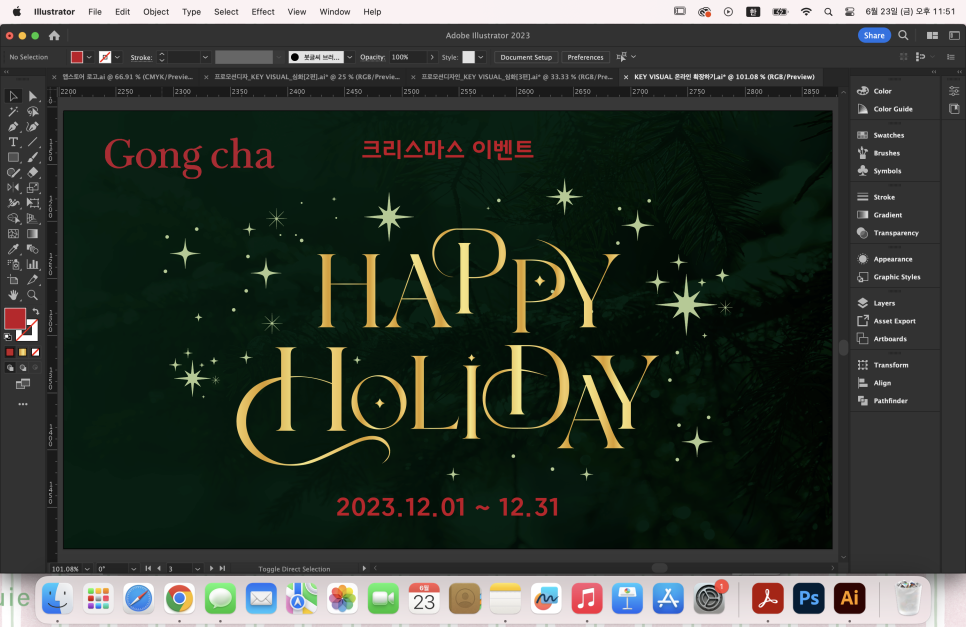
Task: Select the Hand tool
Action: tap(13, 296)
